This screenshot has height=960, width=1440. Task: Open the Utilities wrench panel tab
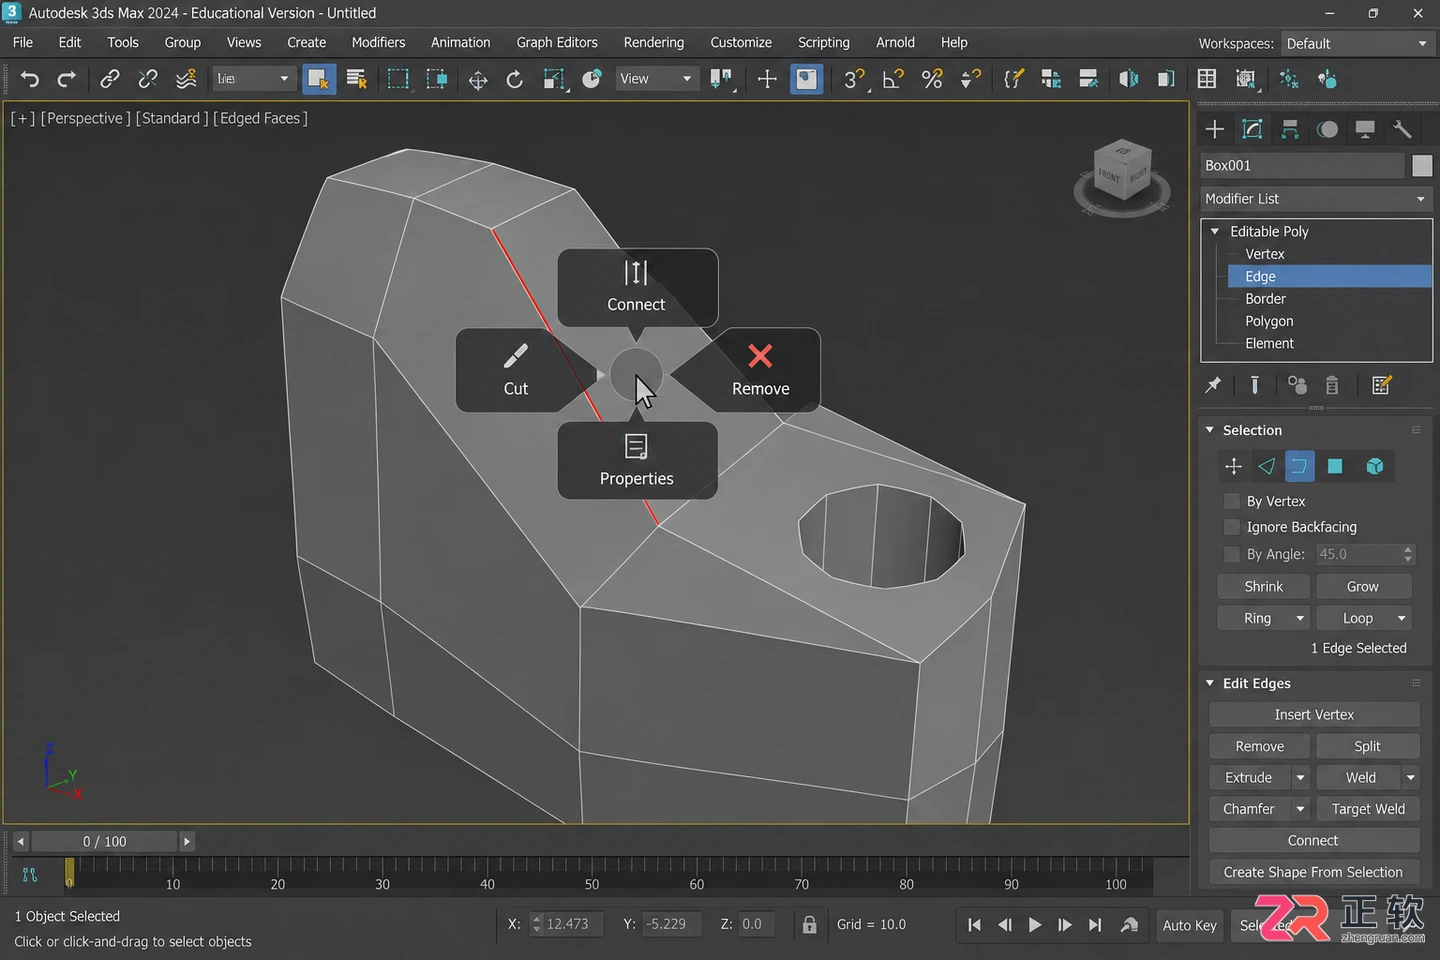(x=1402, y=129)
